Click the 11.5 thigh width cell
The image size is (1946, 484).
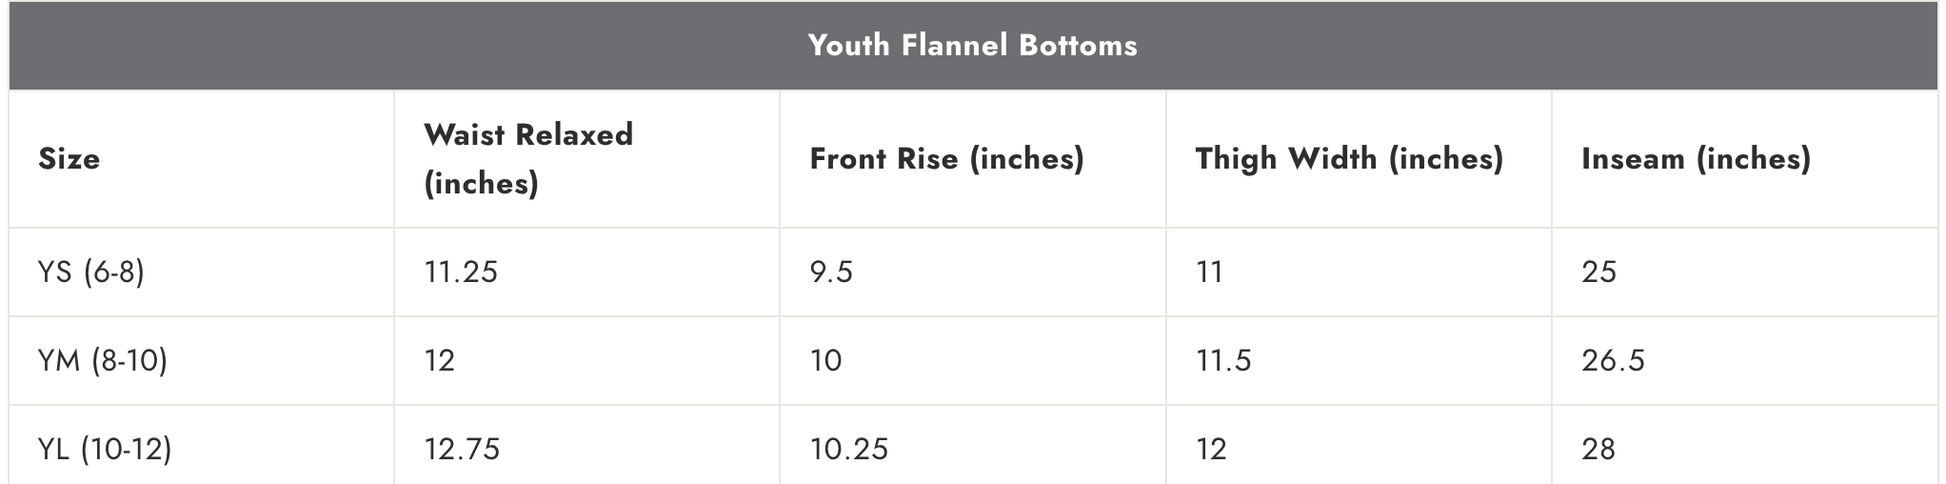(x=1223, y=360)
